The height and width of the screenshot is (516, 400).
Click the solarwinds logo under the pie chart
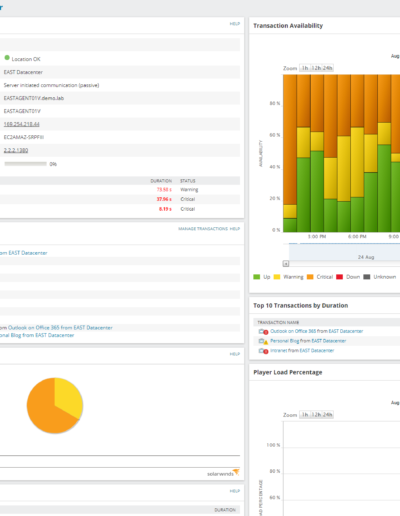click(x=223, y=473)
